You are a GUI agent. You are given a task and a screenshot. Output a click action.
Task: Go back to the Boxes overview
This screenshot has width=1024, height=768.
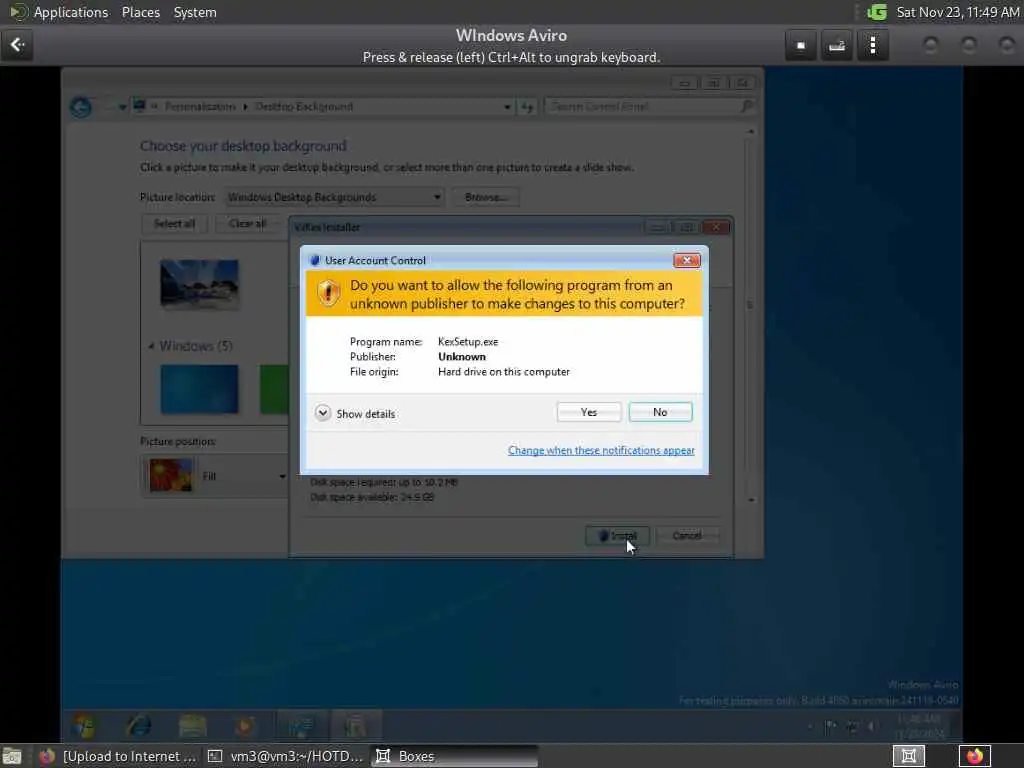click(17, 45)
